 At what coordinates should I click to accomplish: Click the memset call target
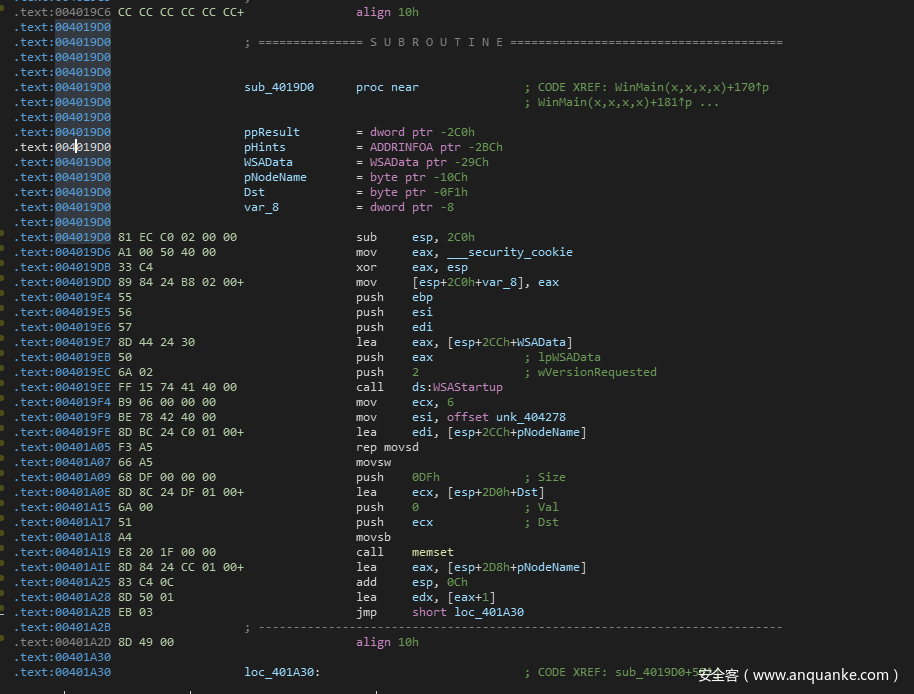point(432,552)
